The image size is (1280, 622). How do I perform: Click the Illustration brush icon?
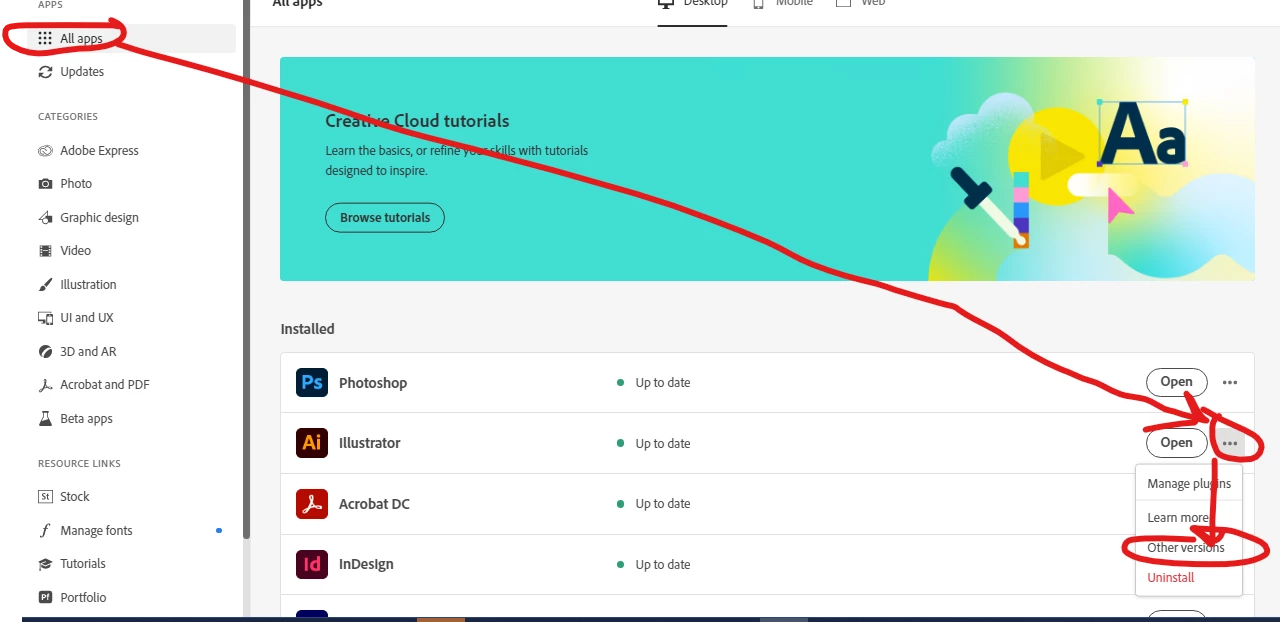coord(45,285)
